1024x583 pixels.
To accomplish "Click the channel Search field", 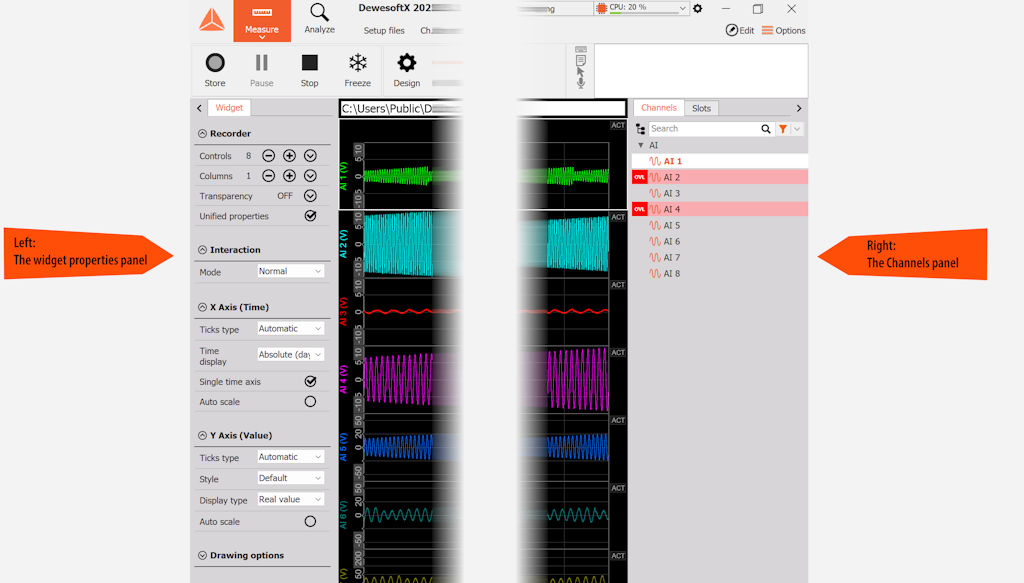I will [x=703, y=129].
